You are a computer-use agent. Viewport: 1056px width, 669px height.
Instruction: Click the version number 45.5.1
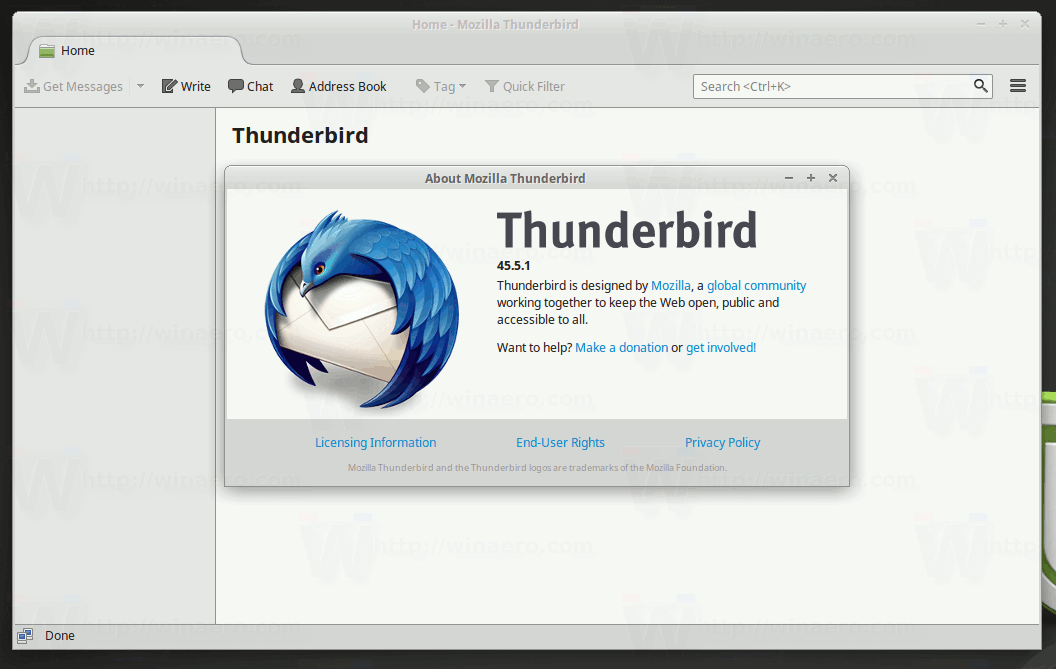coord(514,265)
